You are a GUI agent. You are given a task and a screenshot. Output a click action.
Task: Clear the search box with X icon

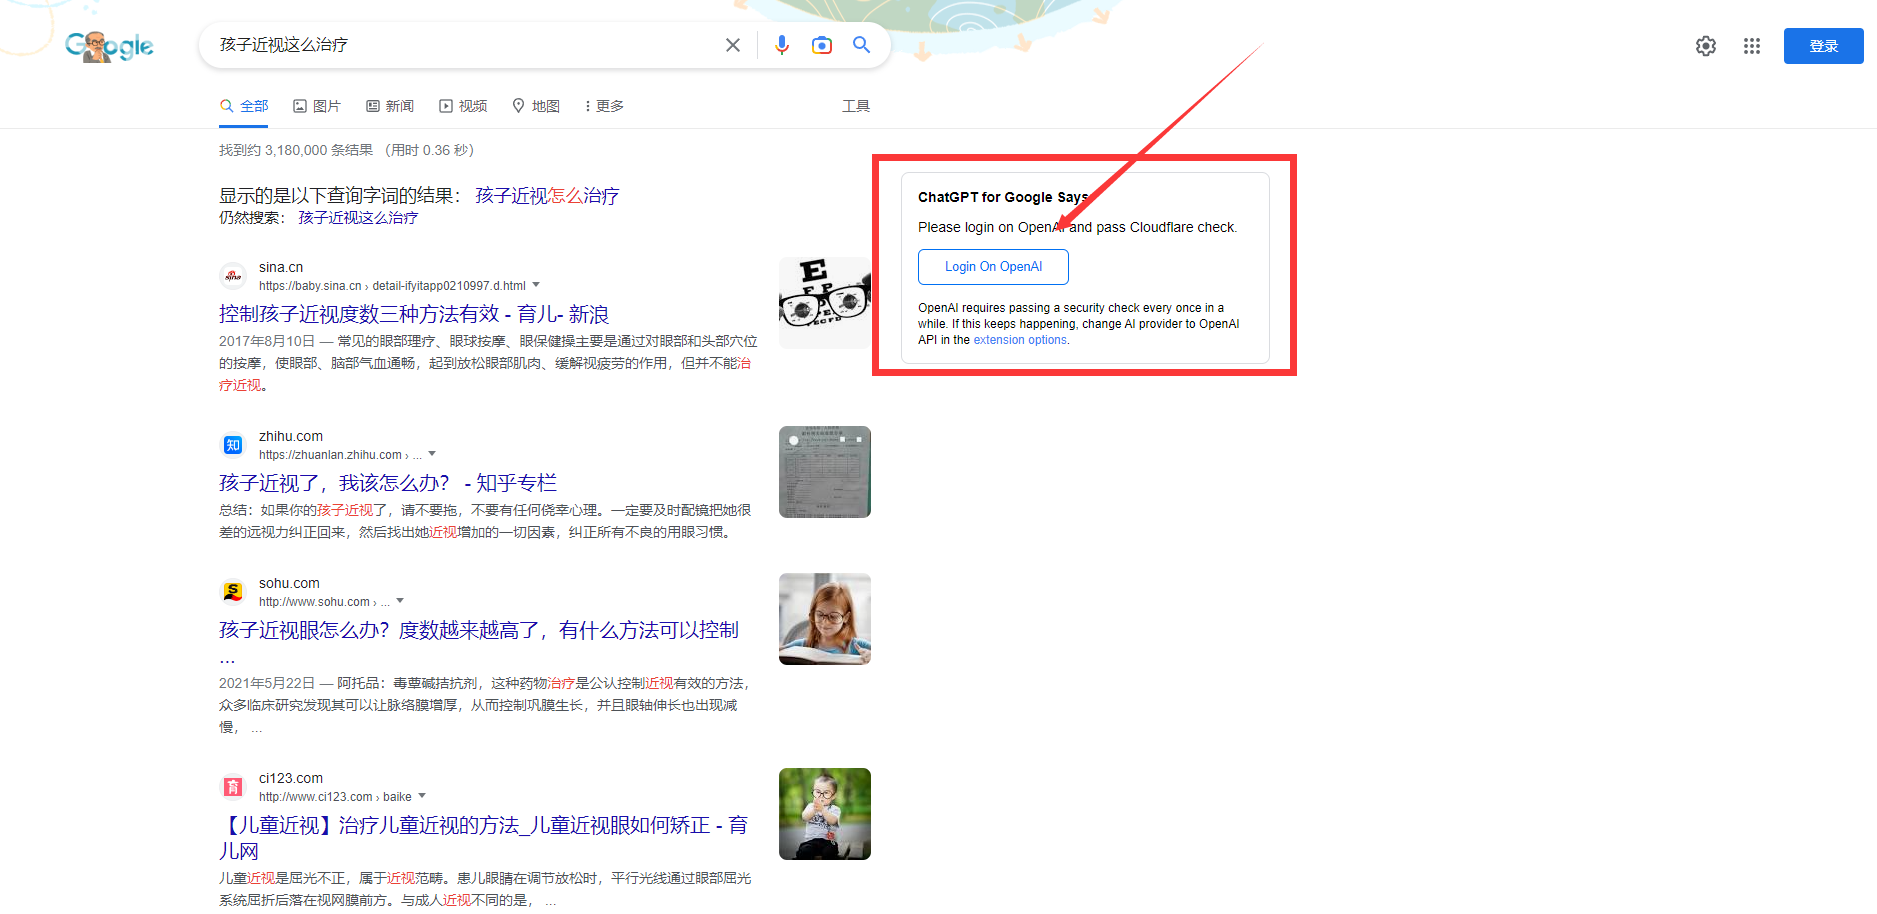[733, 45]
